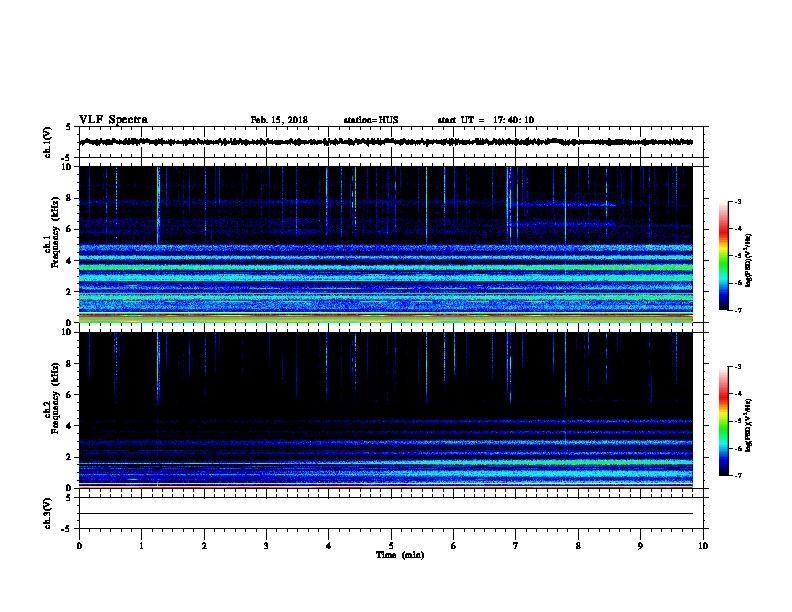Click the ch.3 flat voltage line

point(386,514)
